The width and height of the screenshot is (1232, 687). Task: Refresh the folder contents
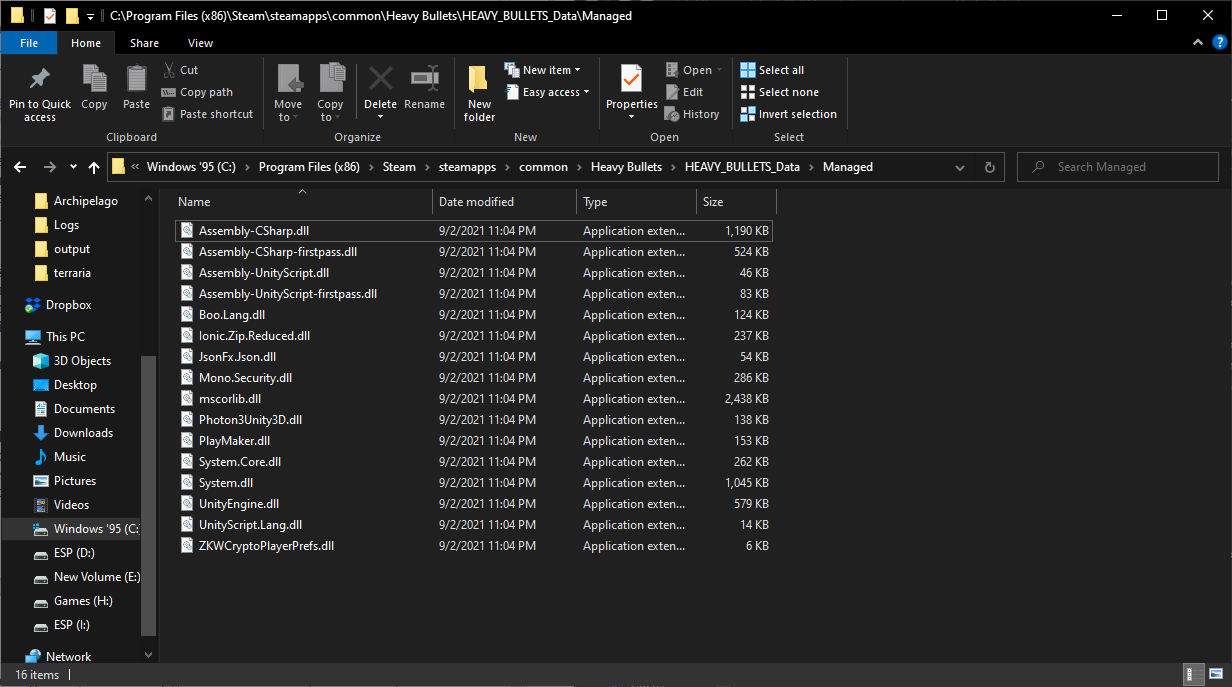point(989,167)
